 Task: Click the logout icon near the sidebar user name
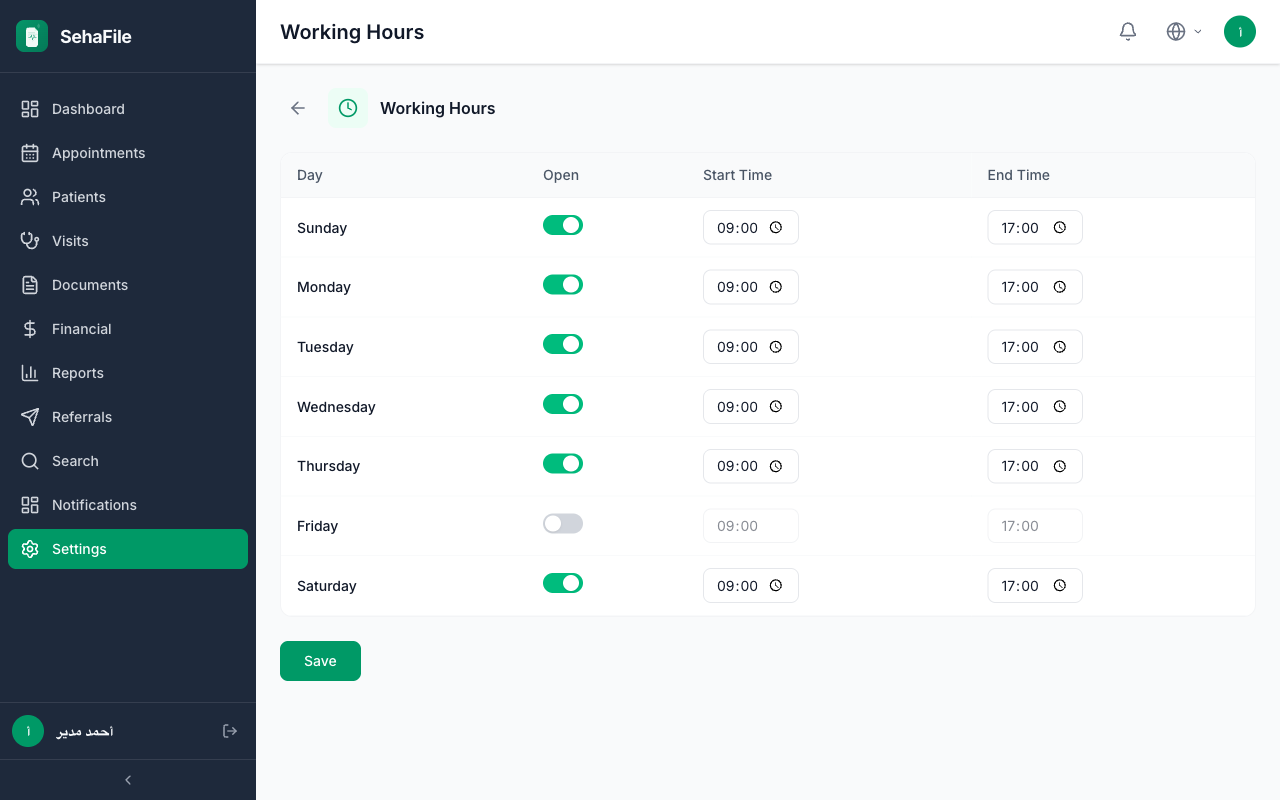230,731
